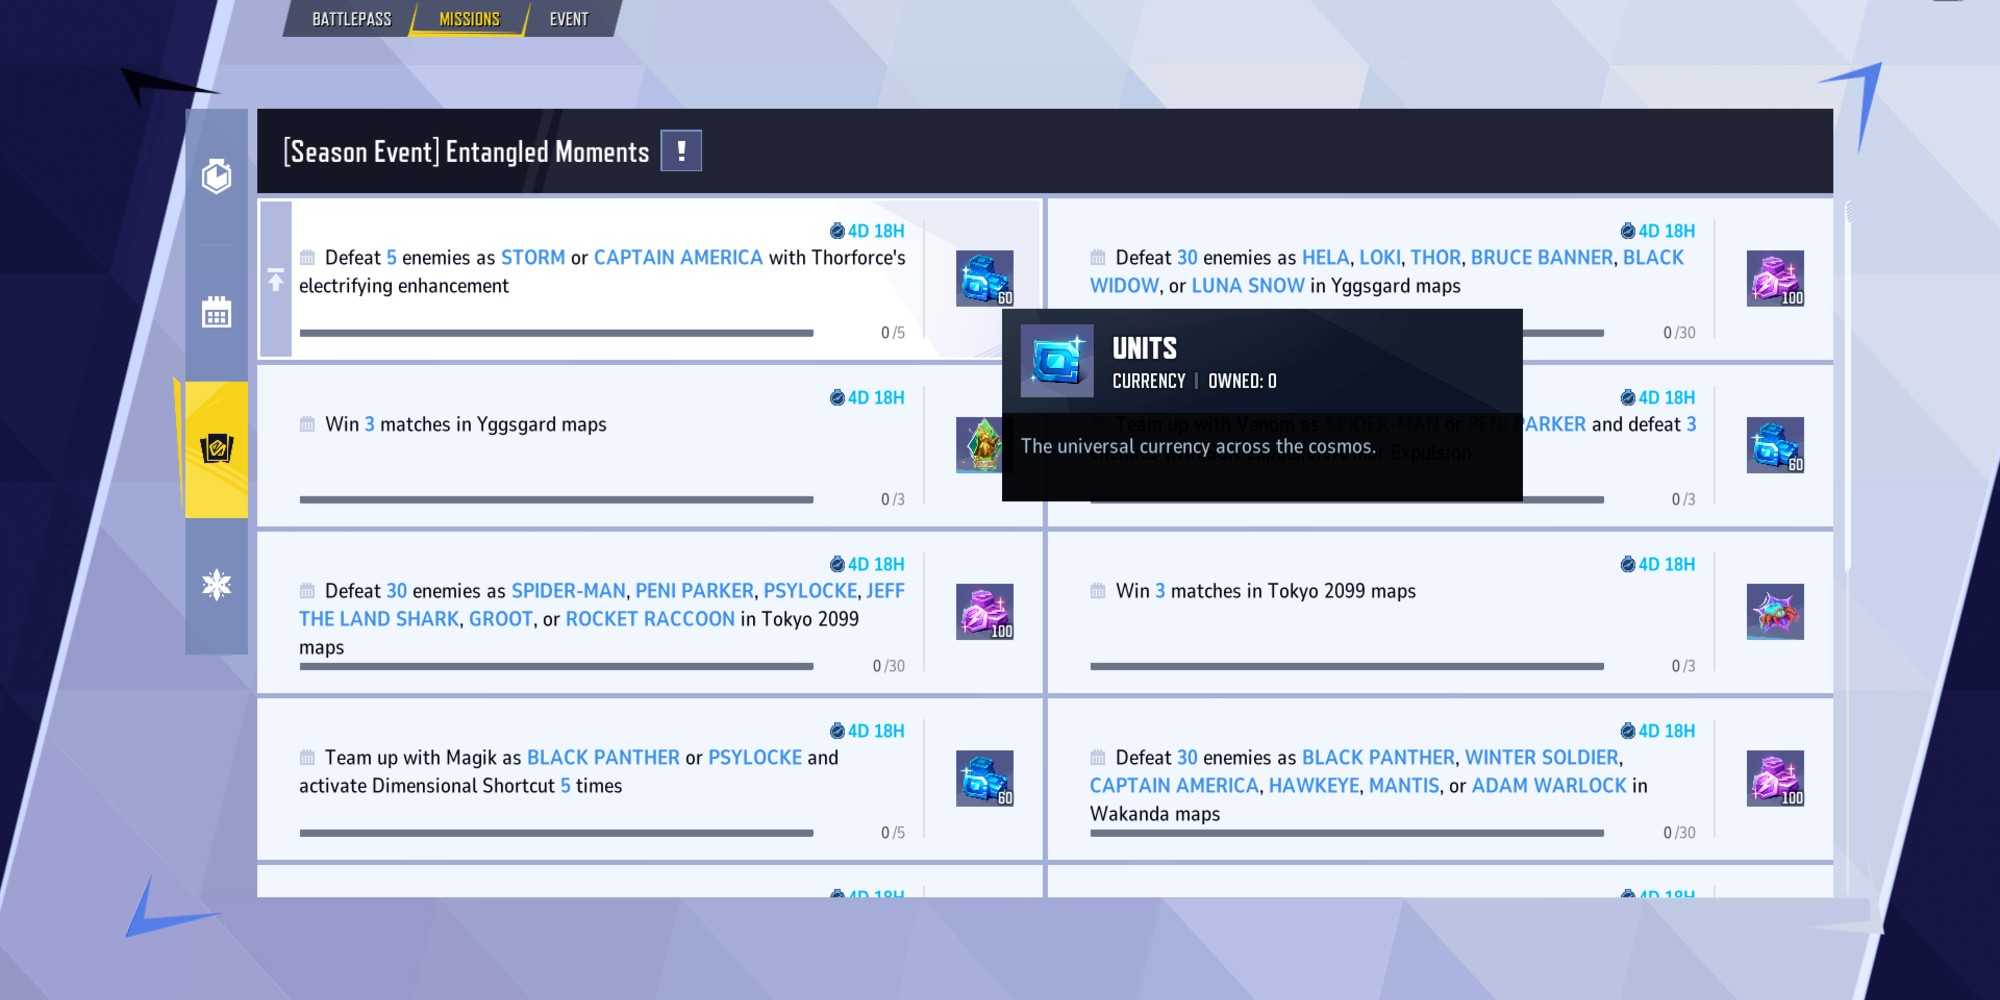Viewport: 2000px width, 1000px height.
Task: Click the ROCKET RACCOON hero link
Action: point(650,619)
